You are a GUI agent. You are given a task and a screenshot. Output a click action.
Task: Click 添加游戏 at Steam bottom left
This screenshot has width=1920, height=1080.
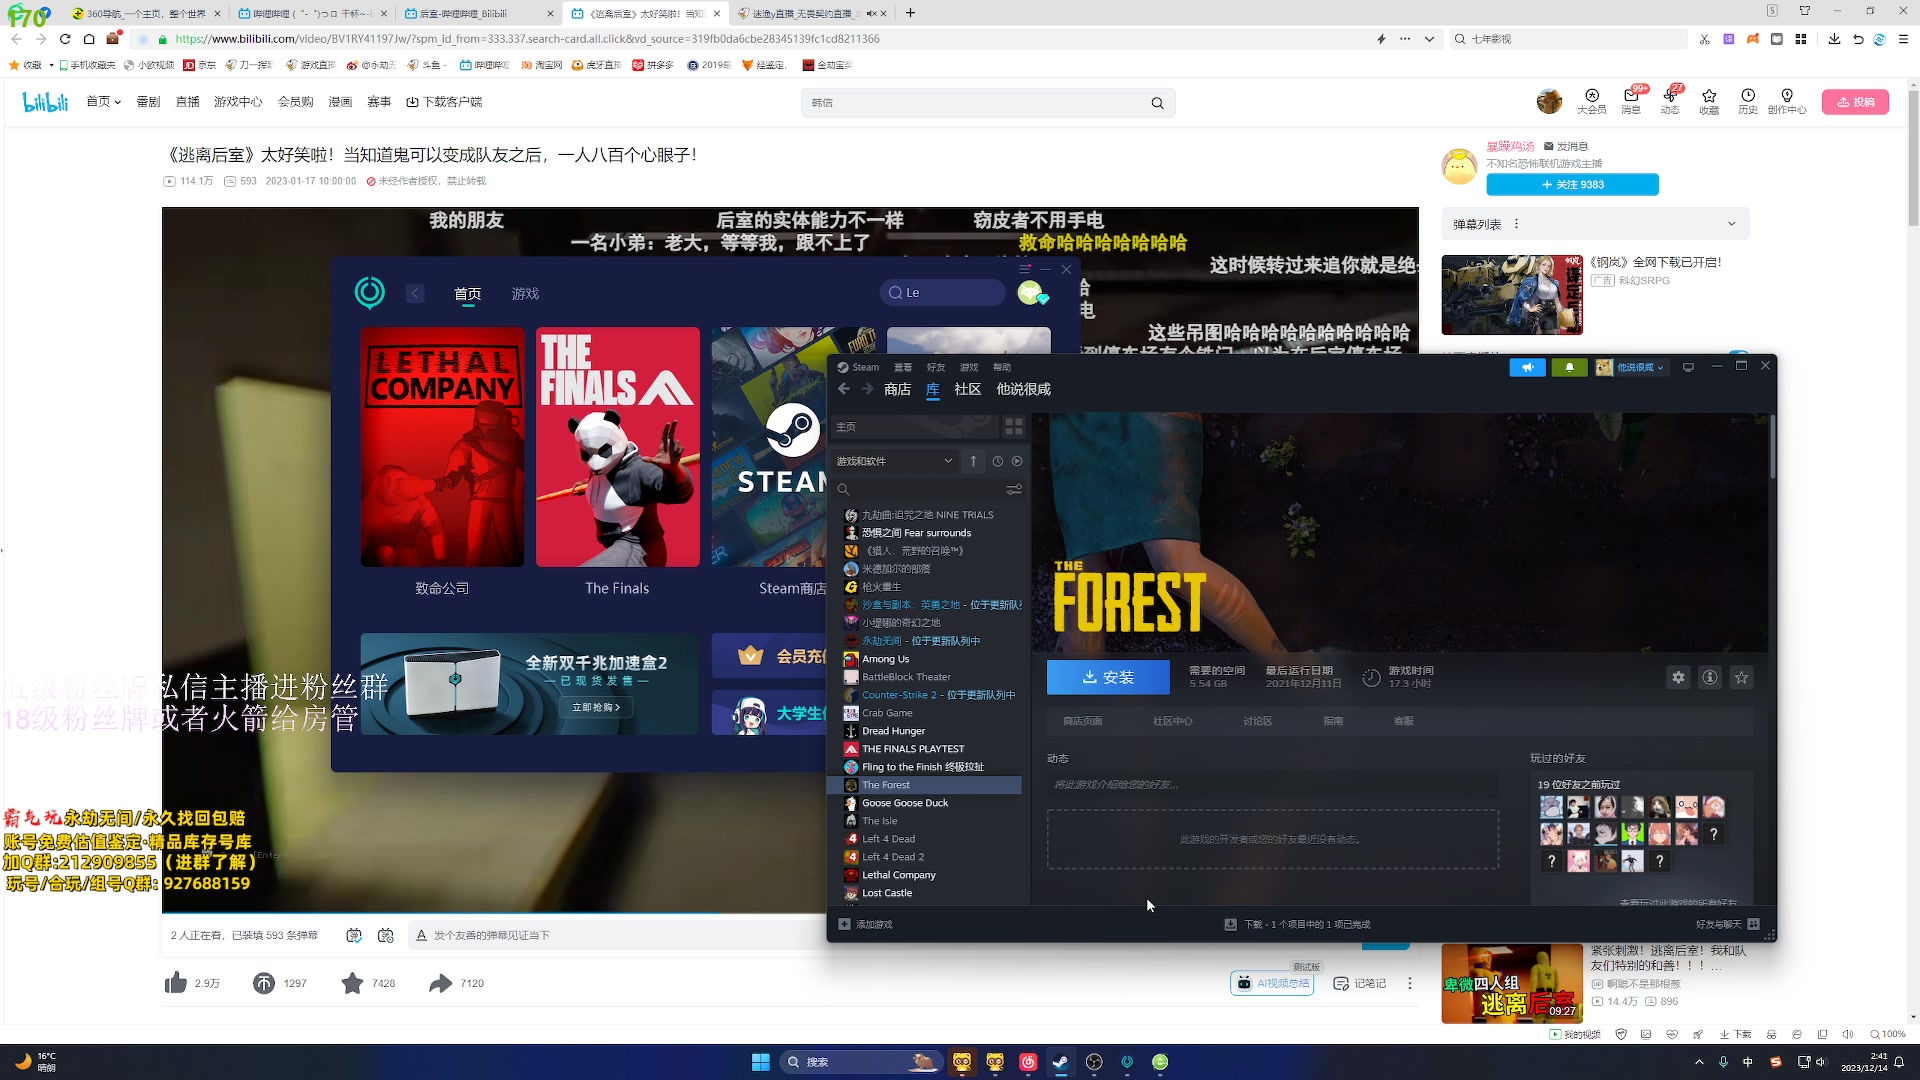click(866, 924)
